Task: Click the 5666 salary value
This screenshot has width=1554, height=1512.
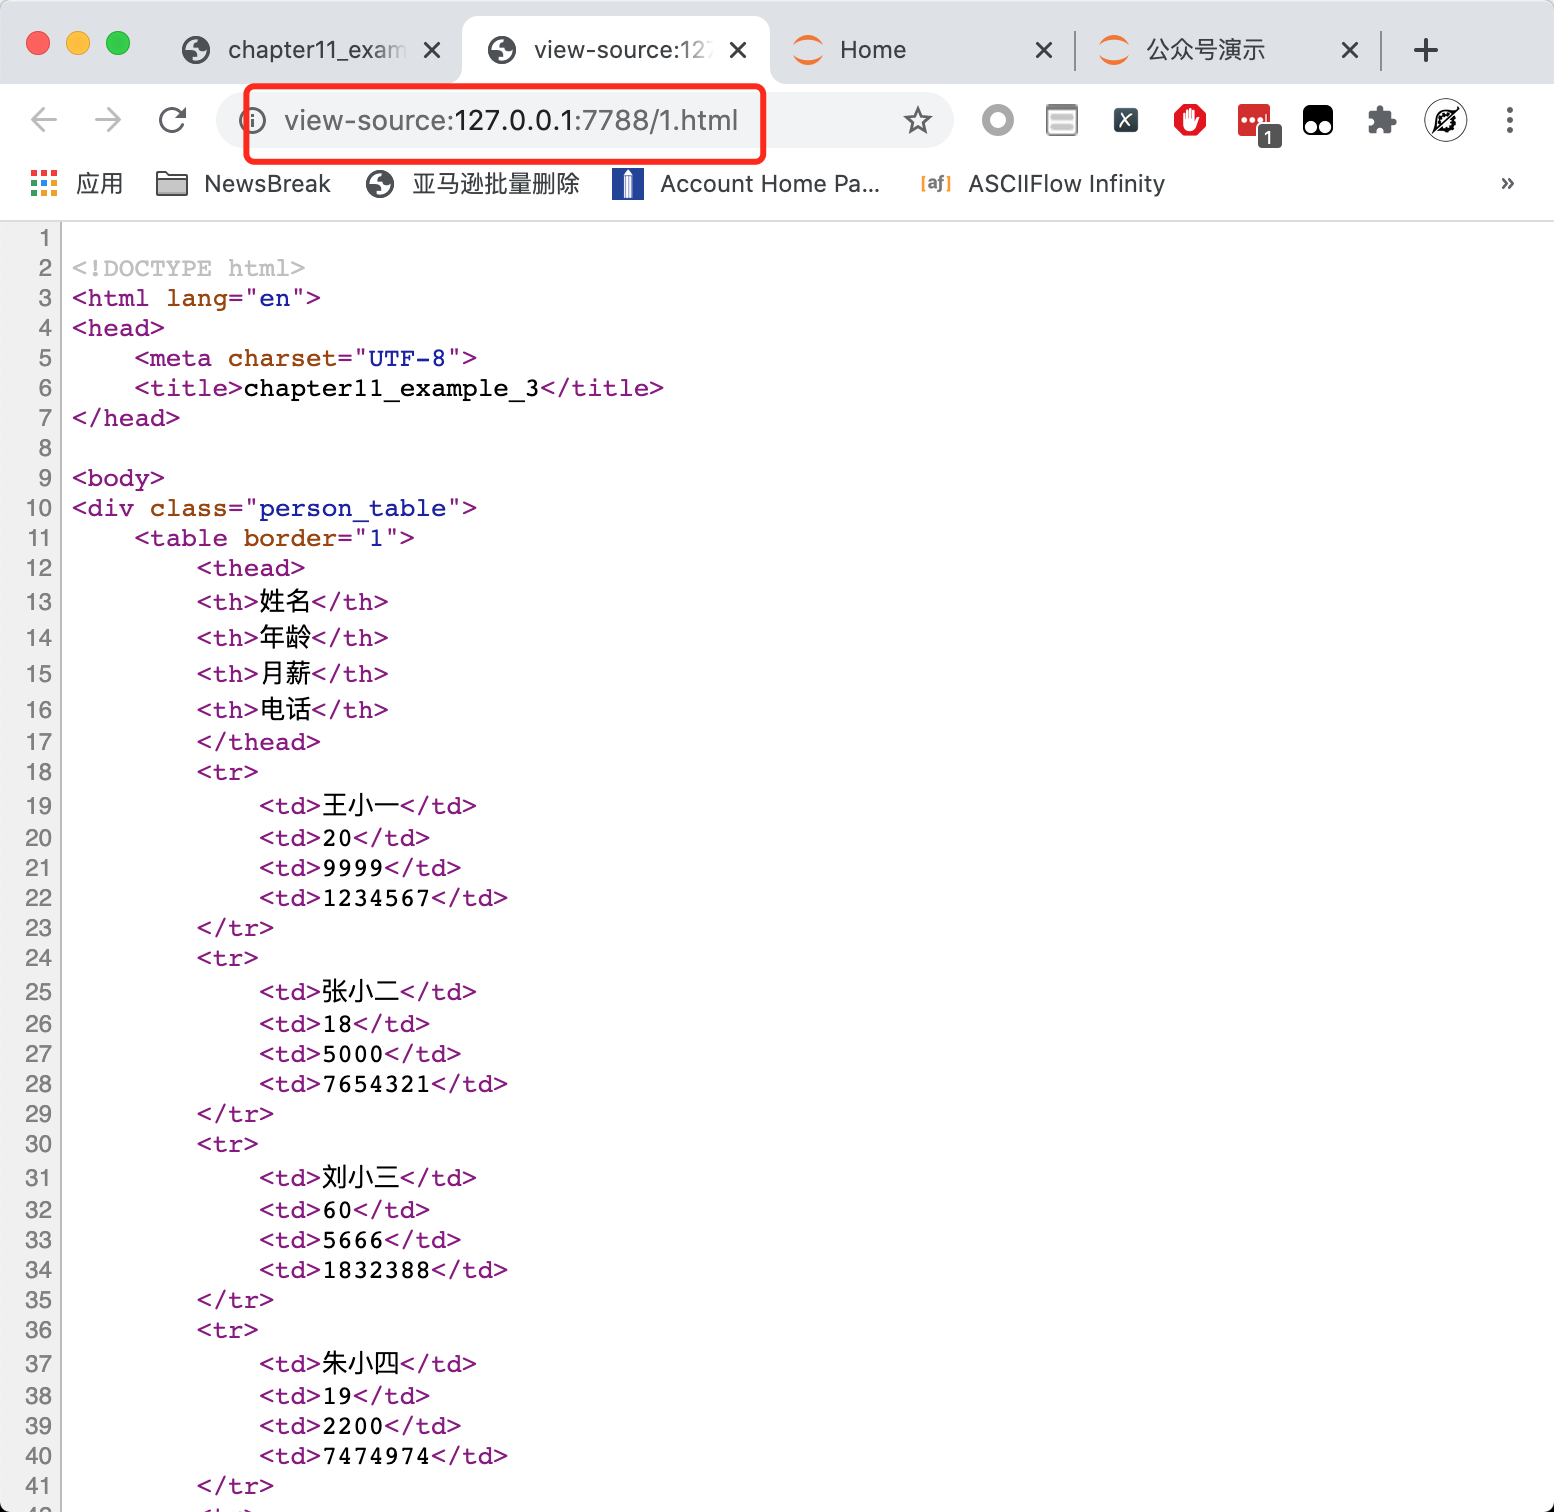Action: (353, 1240)
